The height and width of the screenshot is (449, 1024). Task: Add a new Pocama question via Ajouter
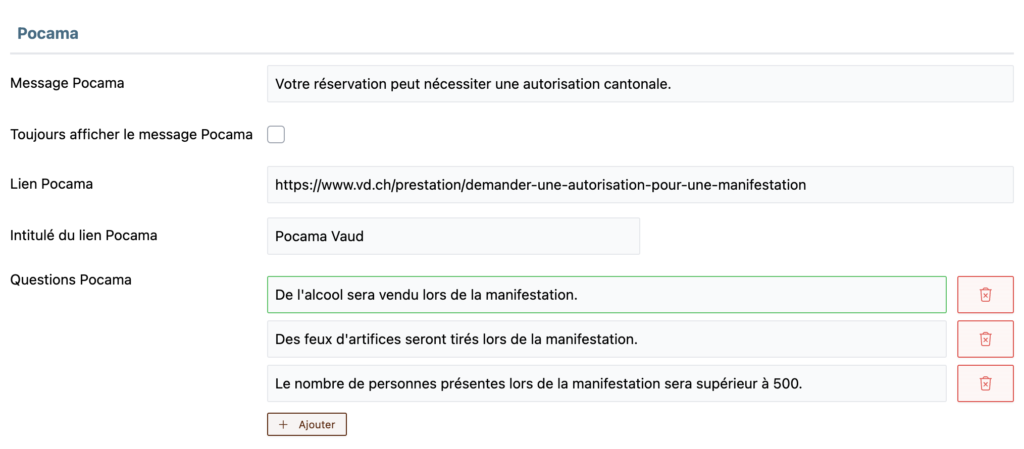[306, 424]
